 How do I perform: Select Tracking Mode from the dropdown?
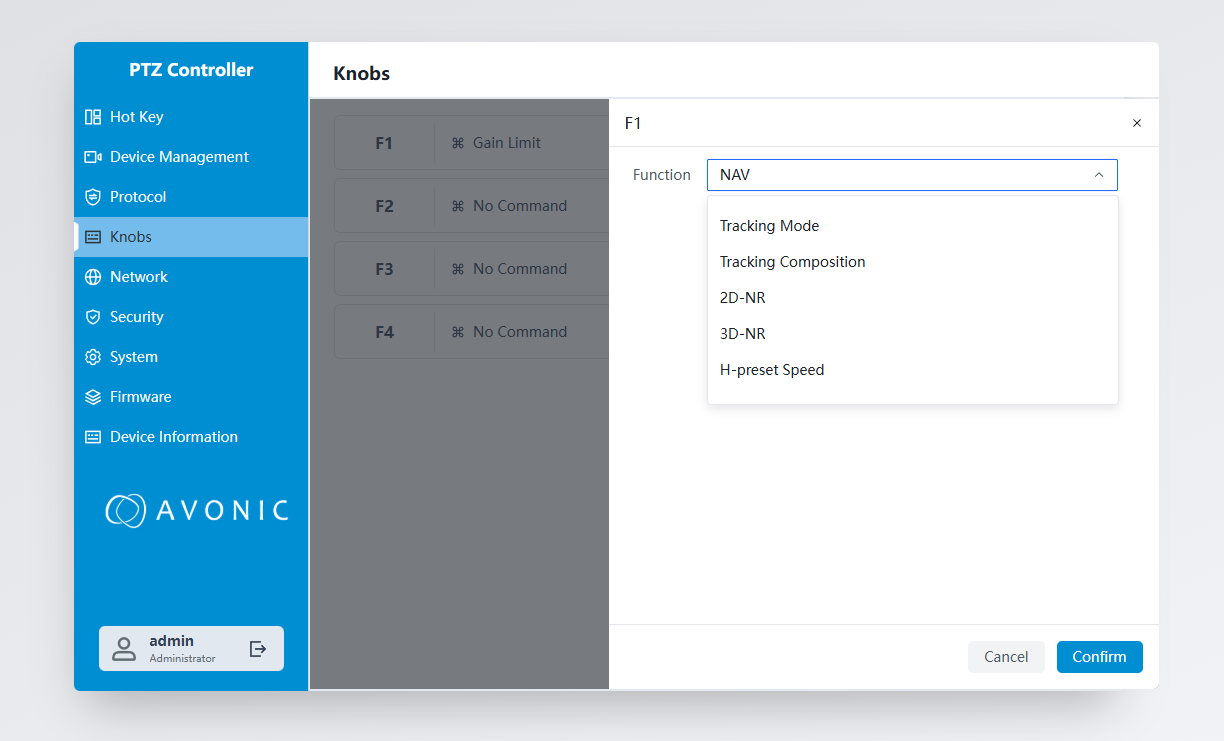[x=912, y=226]
